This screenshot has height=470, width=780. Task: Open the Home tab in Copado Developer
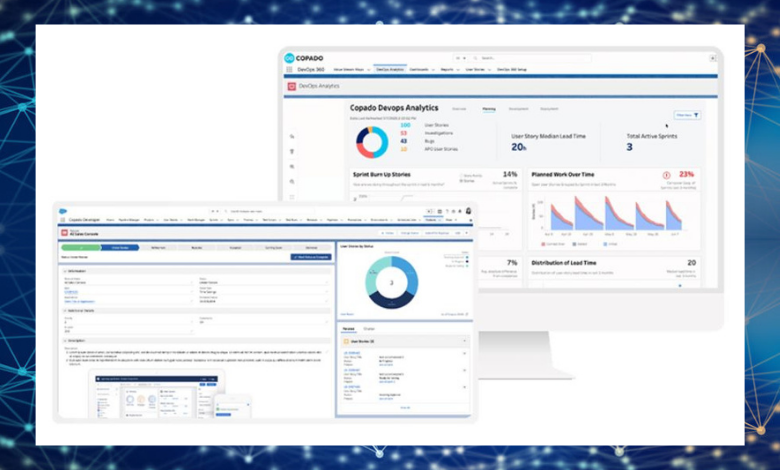(x=110, y=220)
